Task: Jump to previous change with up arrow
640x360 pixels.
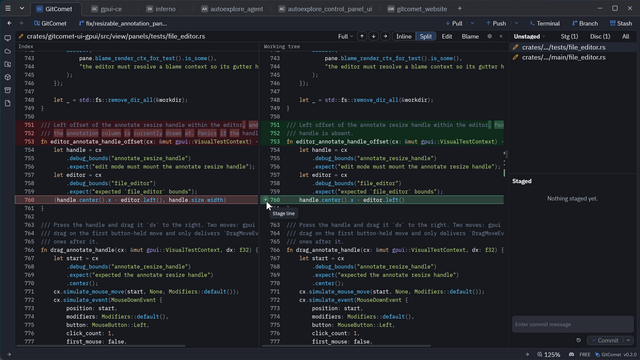Action: [x=362, y=36]
